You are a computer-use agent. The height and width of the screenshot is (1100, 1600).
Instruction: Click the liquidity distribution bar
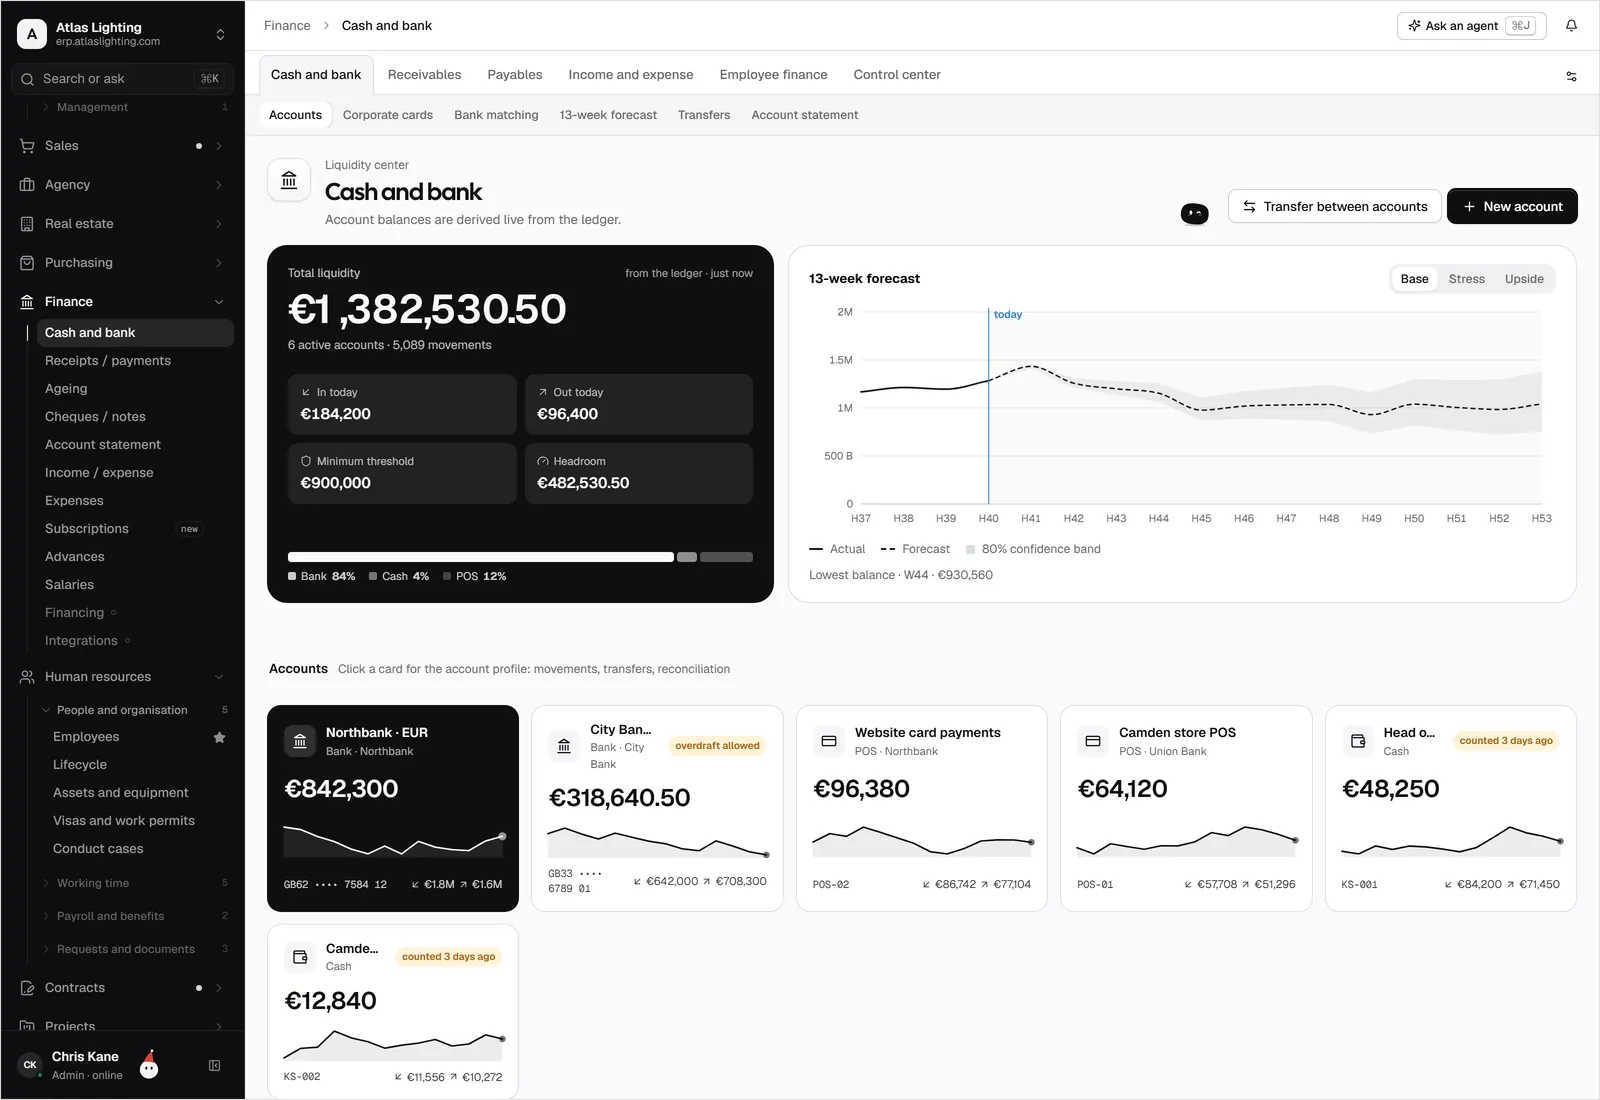pos(520,557)
